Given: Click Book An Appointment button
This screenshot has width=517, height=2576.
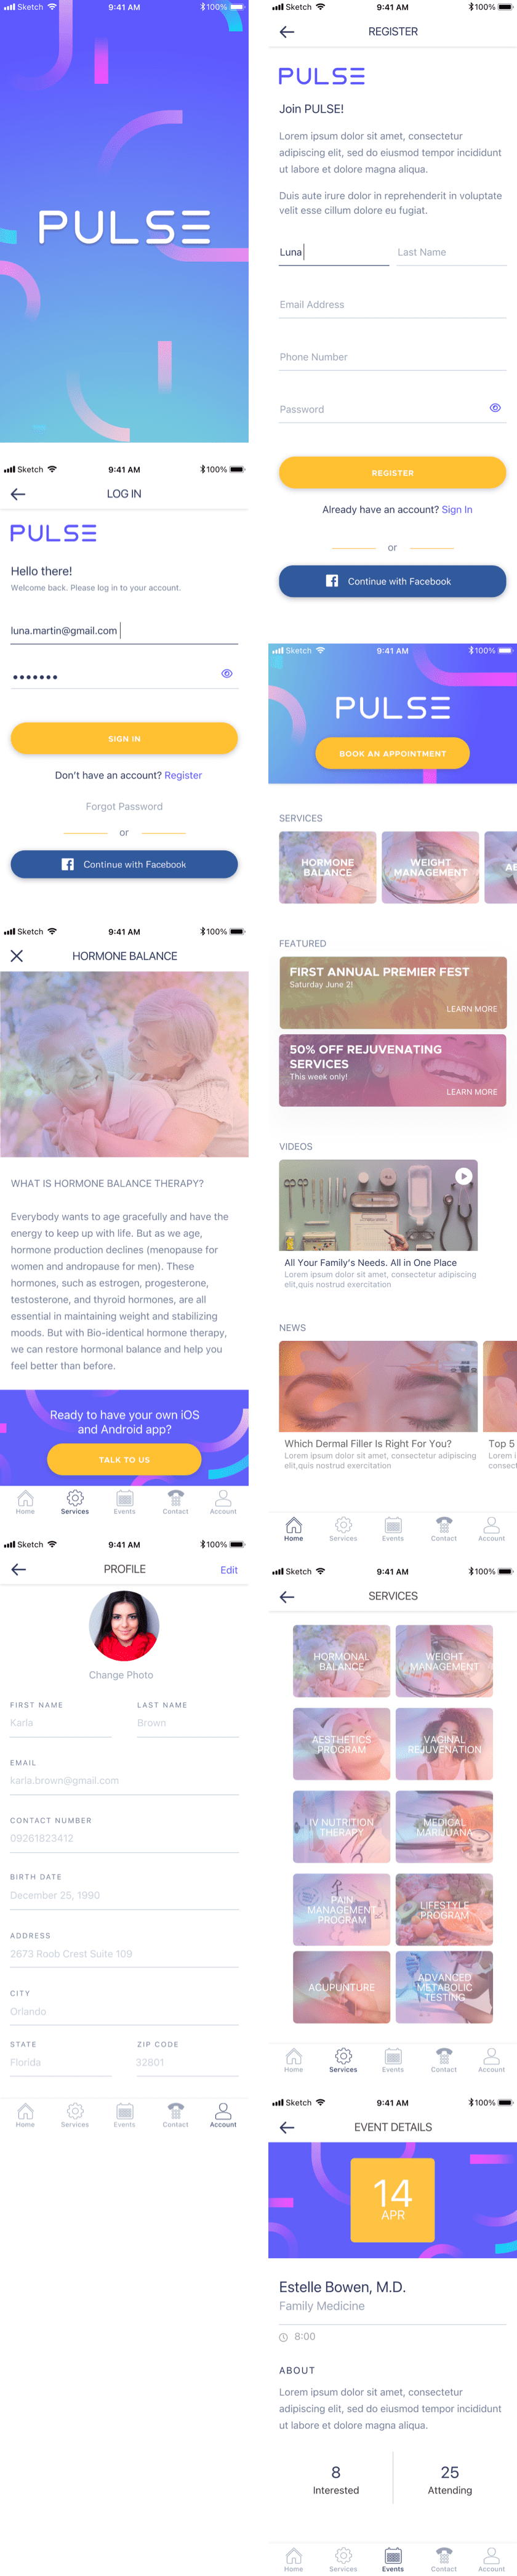Looking at the screenshot, I should click(392, 753).
